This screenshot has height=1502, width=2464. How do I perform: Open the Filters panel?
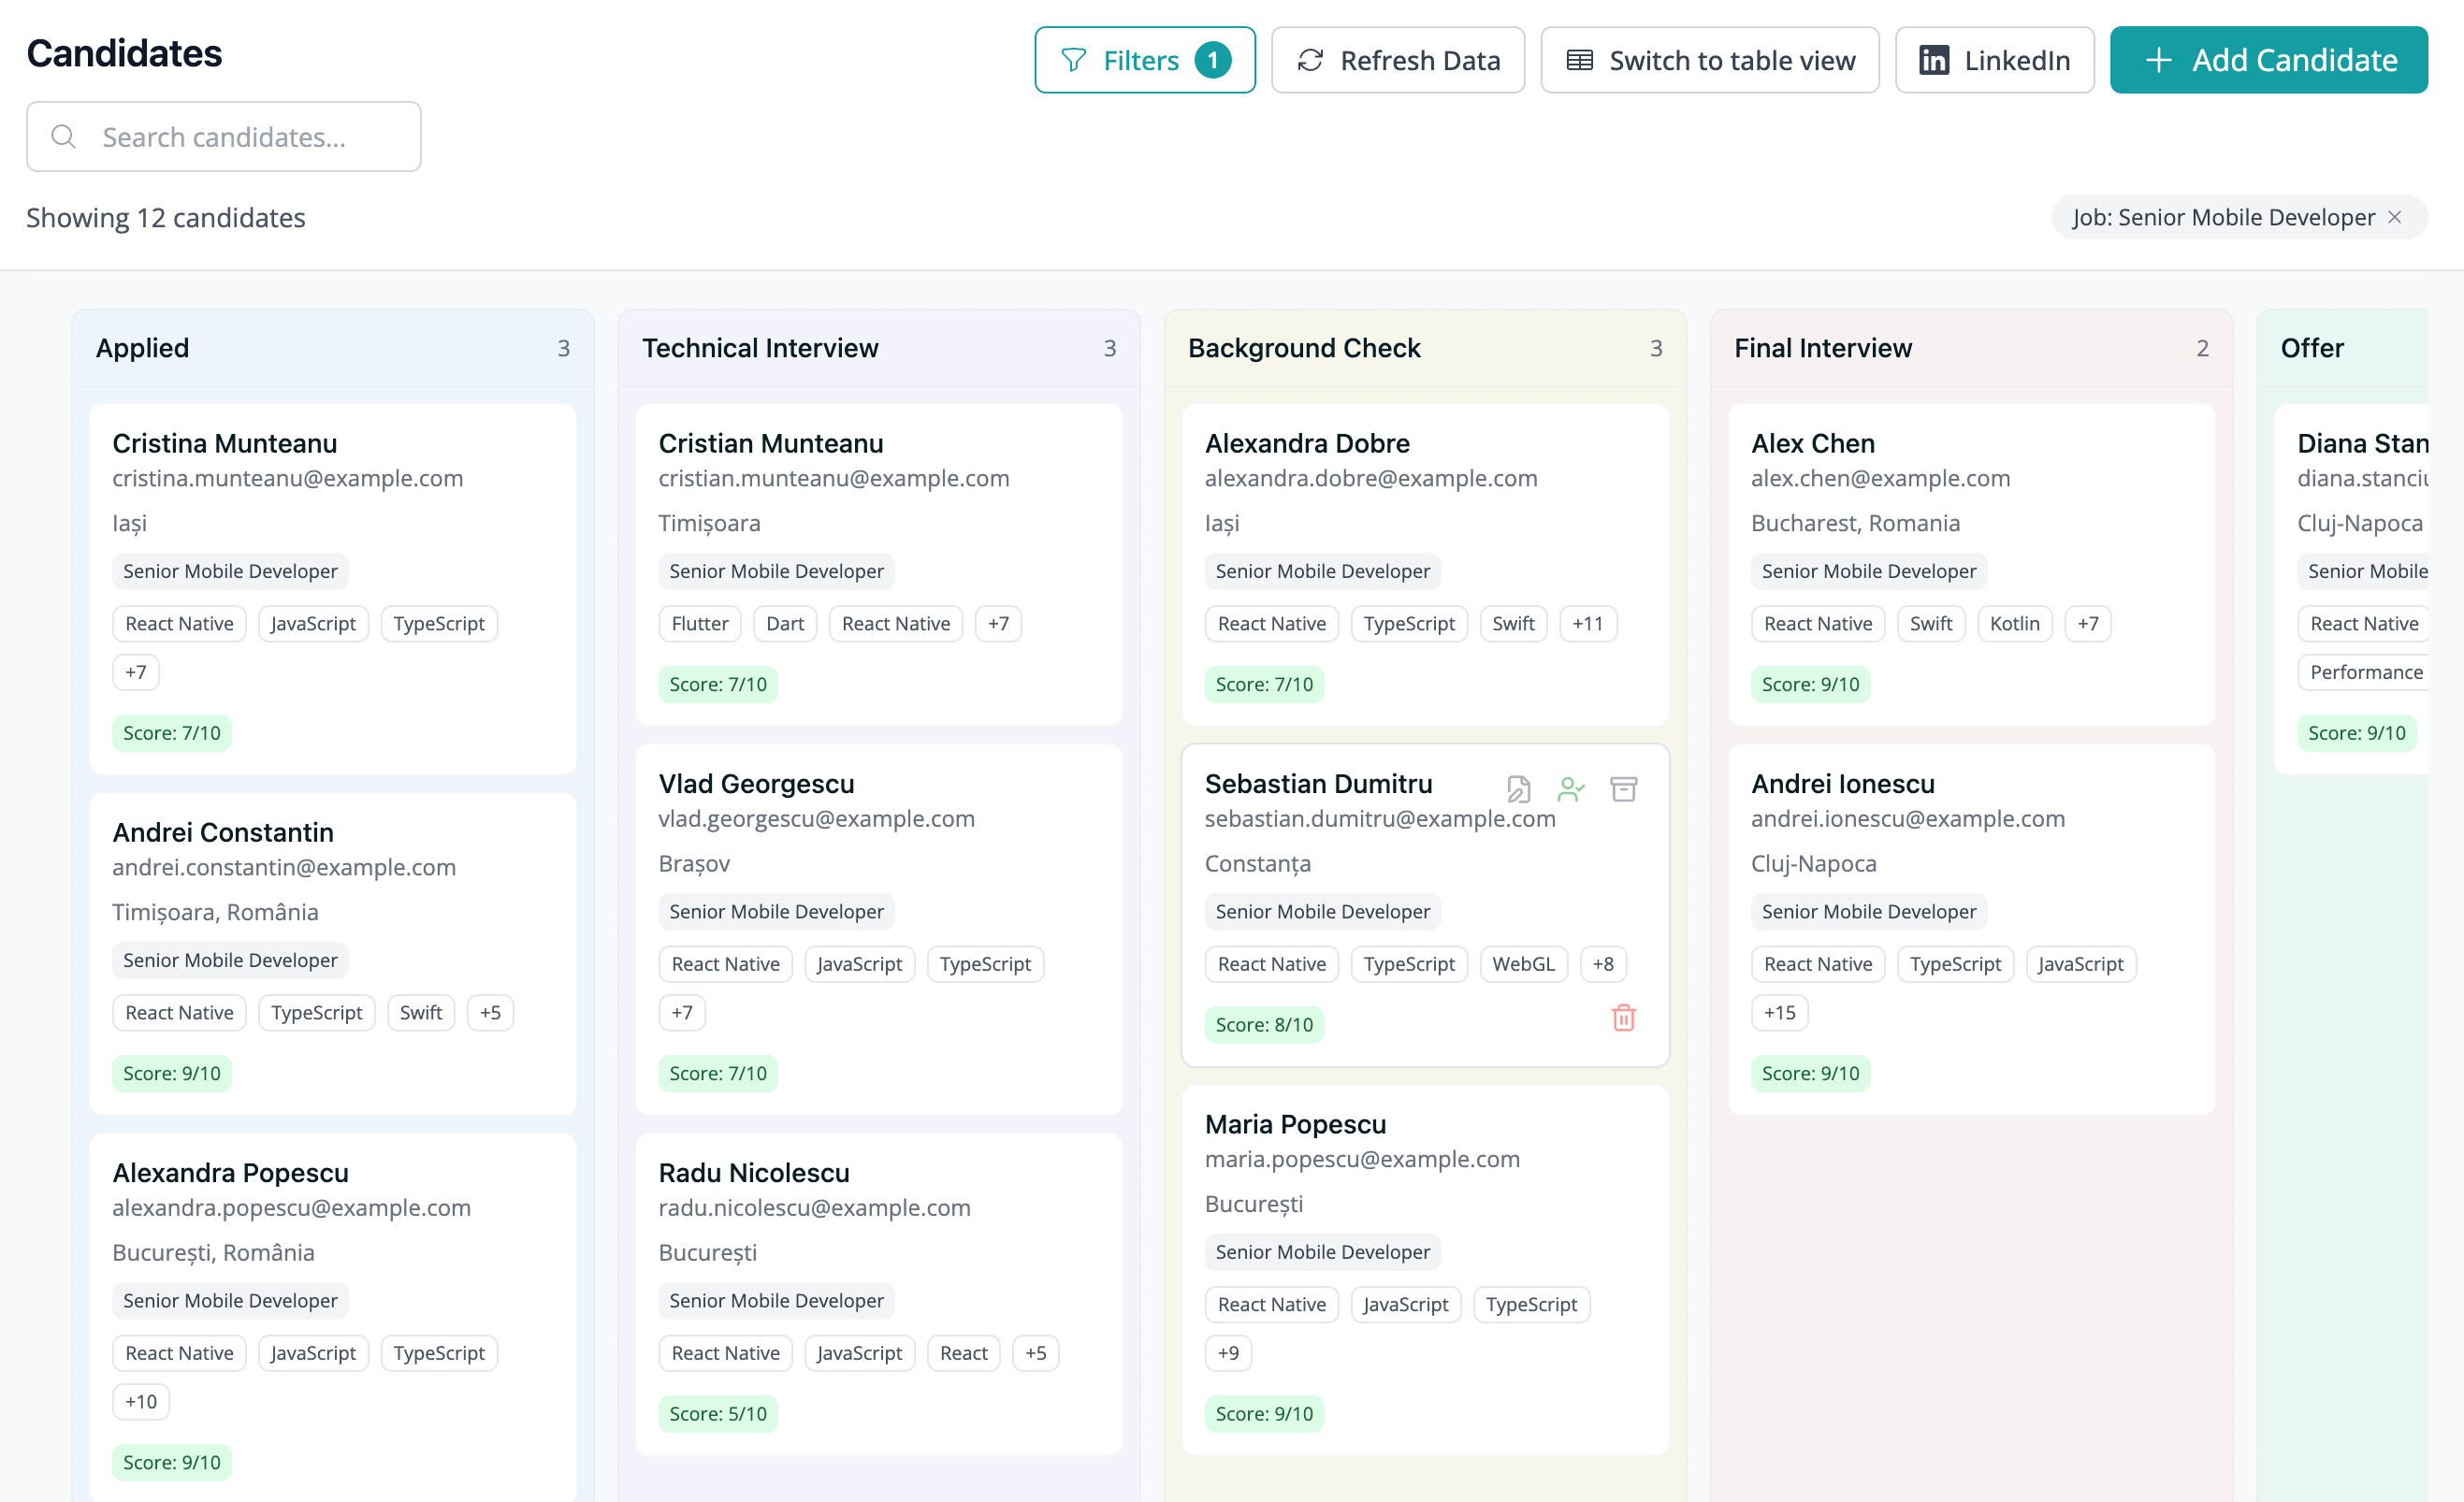coord(1144,60)
